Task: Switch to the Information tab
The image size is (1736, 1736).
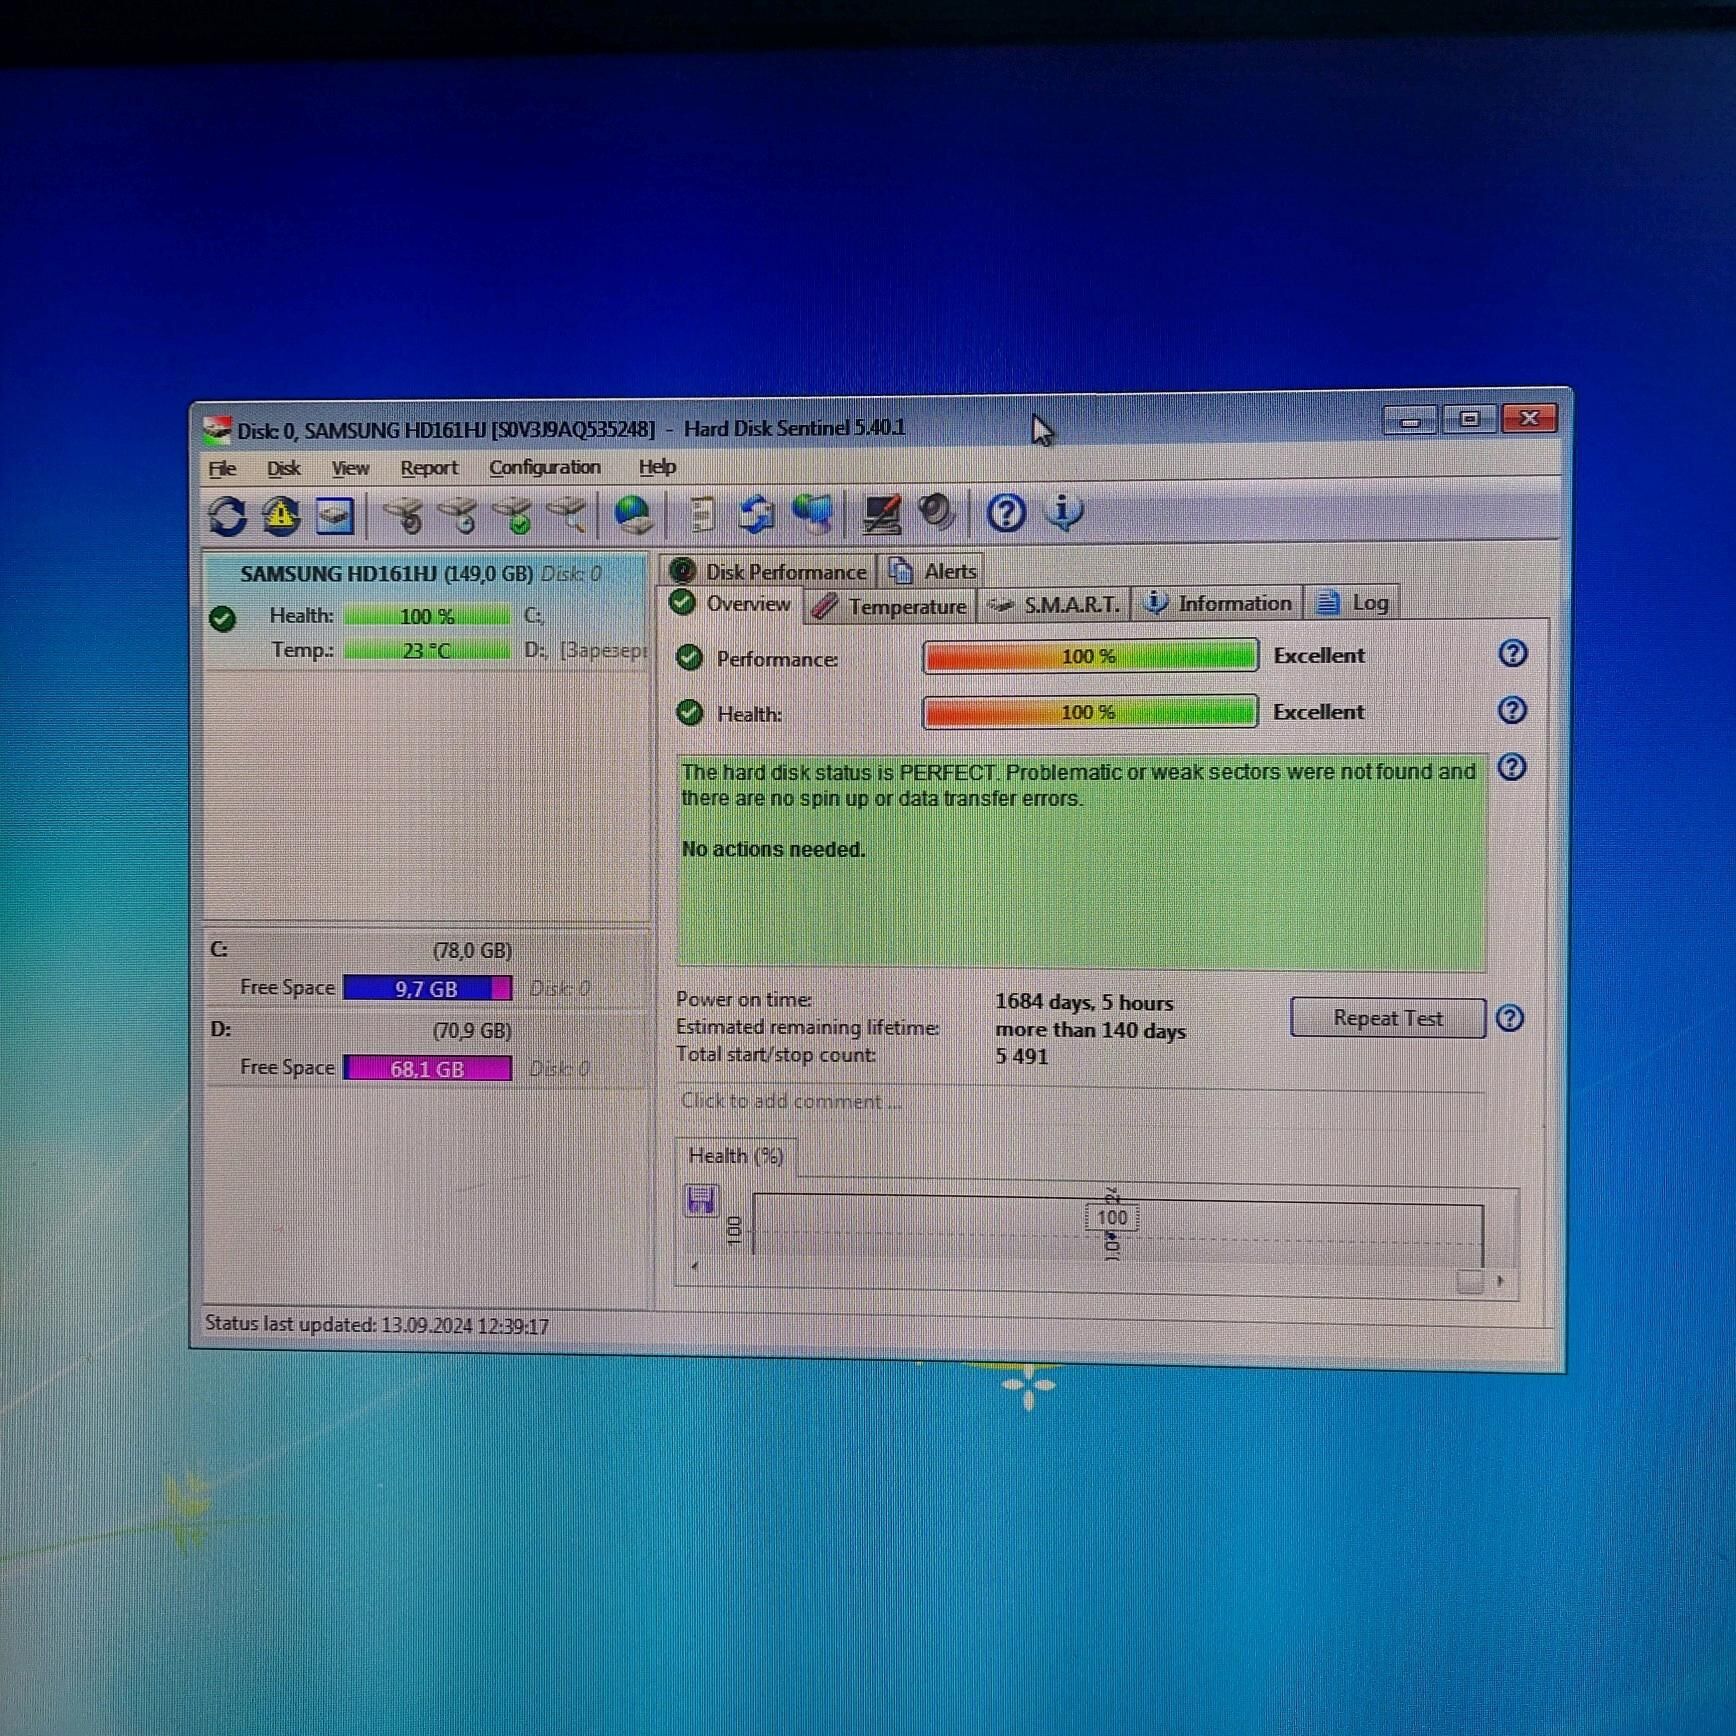Action: [1217, 603]
